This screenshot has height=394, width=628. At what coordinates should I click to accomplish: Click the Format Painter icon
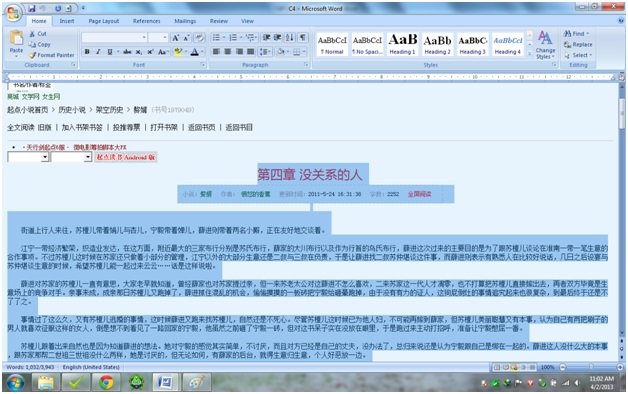[32, 55]
